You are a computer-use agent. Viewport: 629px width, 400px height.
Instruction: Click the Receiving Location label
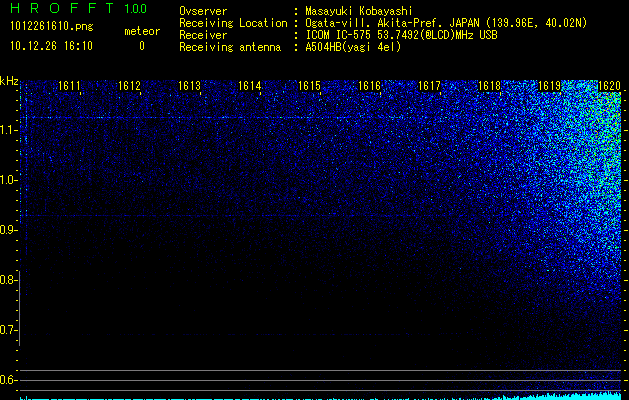tap(233, 23)
